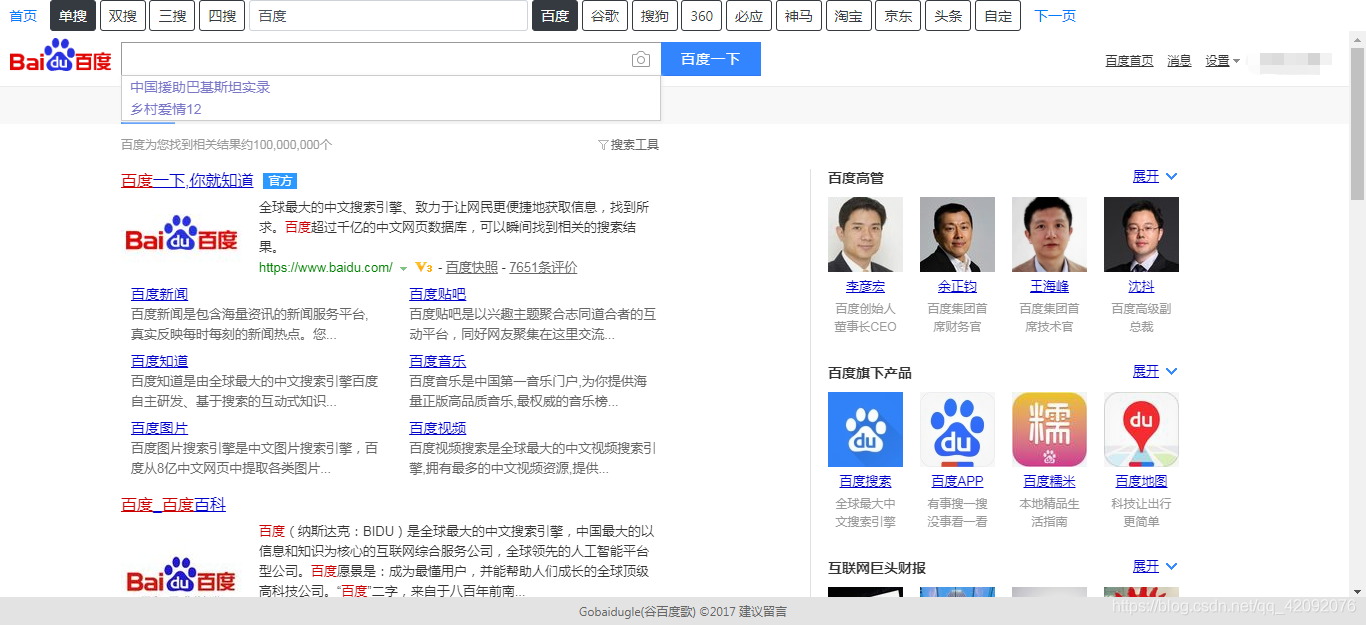Viewport: 1366px width, 625px height.
Task: Click the 官方 official badge label
Action: [279, 181]
